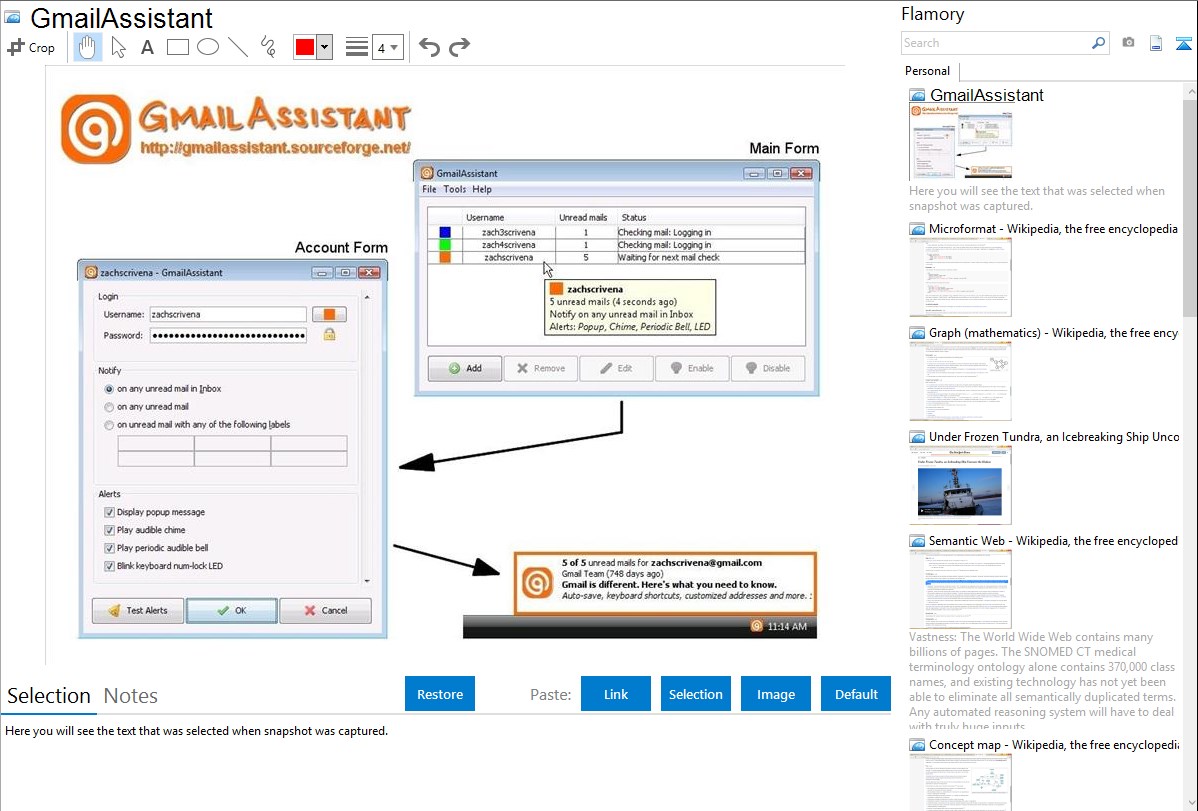Click the selected text description below Selection tab
Screen dimensions: 1198x811
(x=196, y=732)
